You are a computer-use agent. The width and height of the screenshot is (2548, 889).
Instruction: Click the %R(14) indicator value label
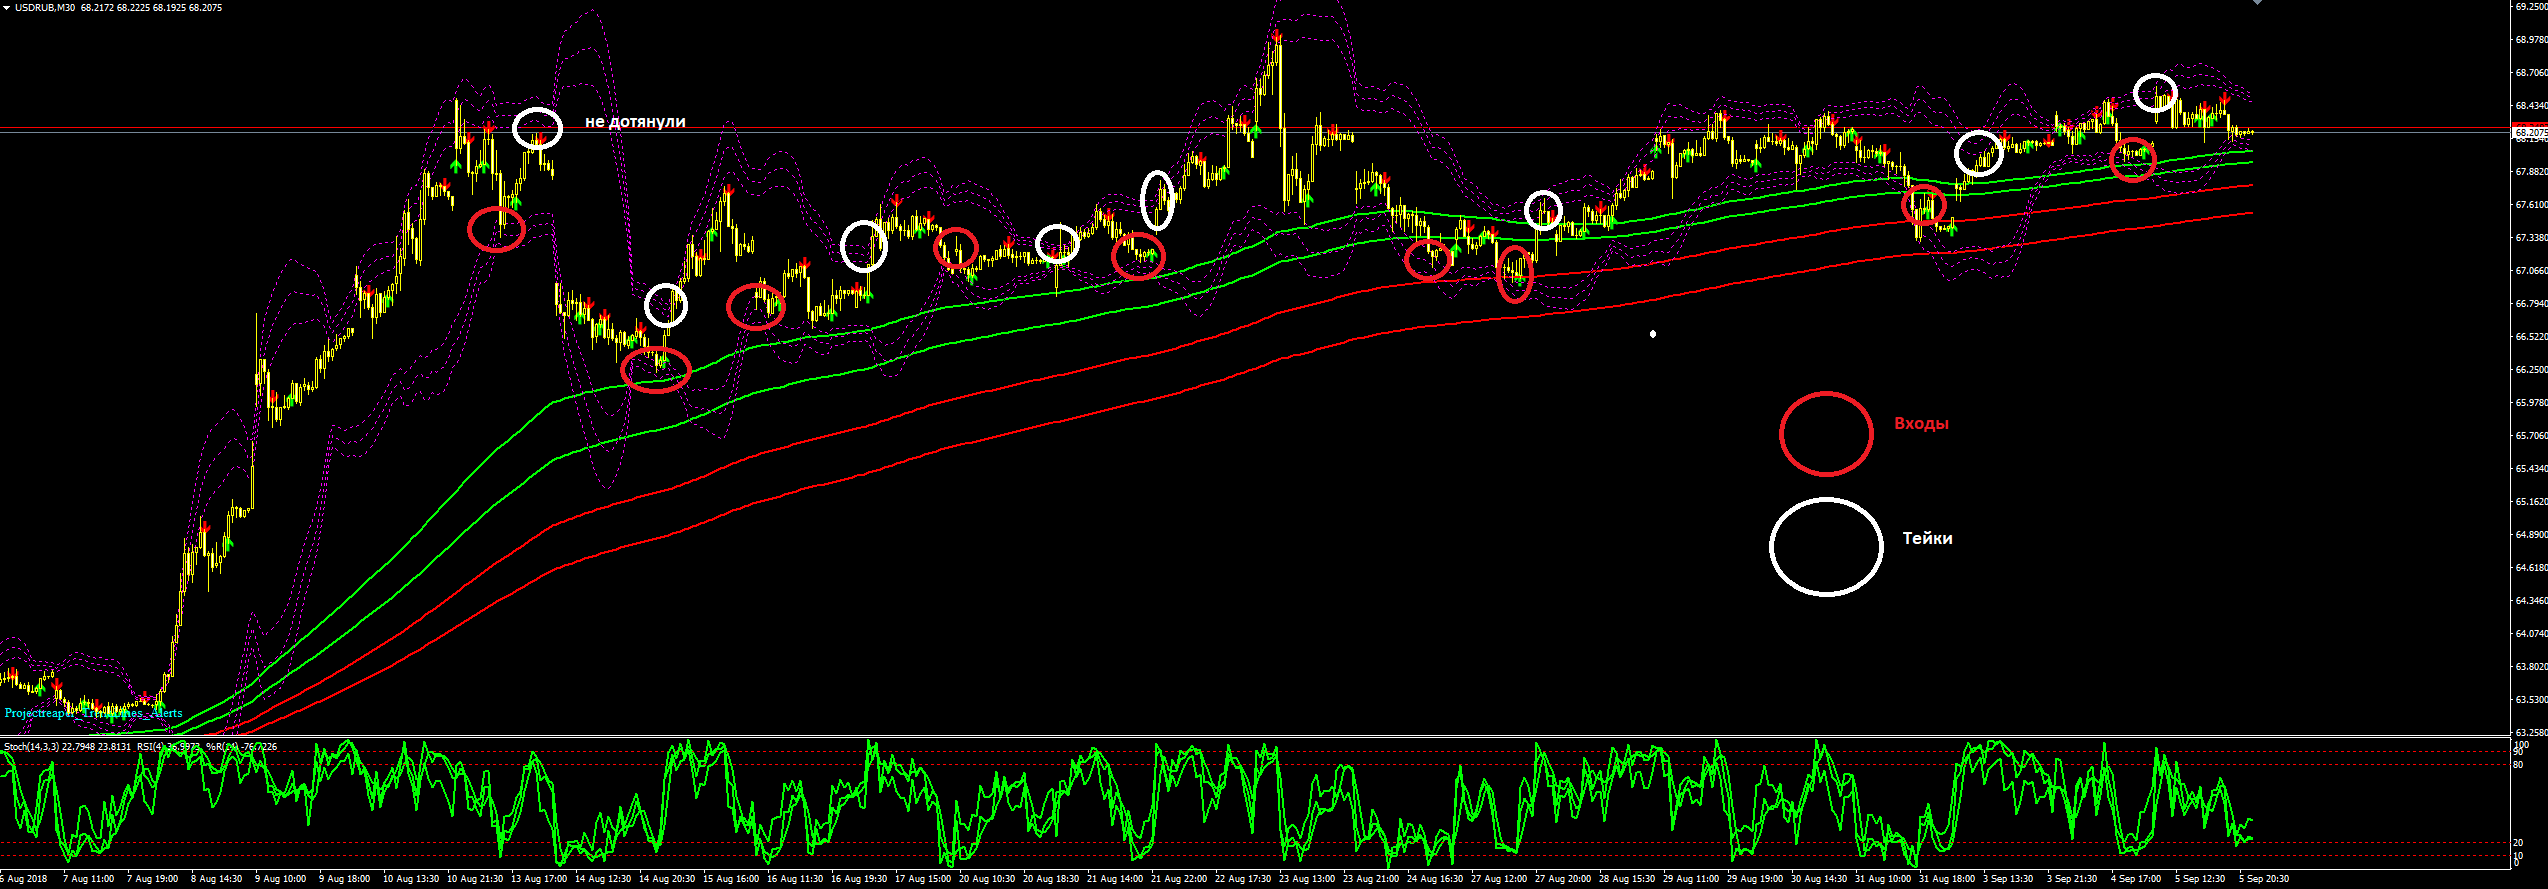[241, 747]
